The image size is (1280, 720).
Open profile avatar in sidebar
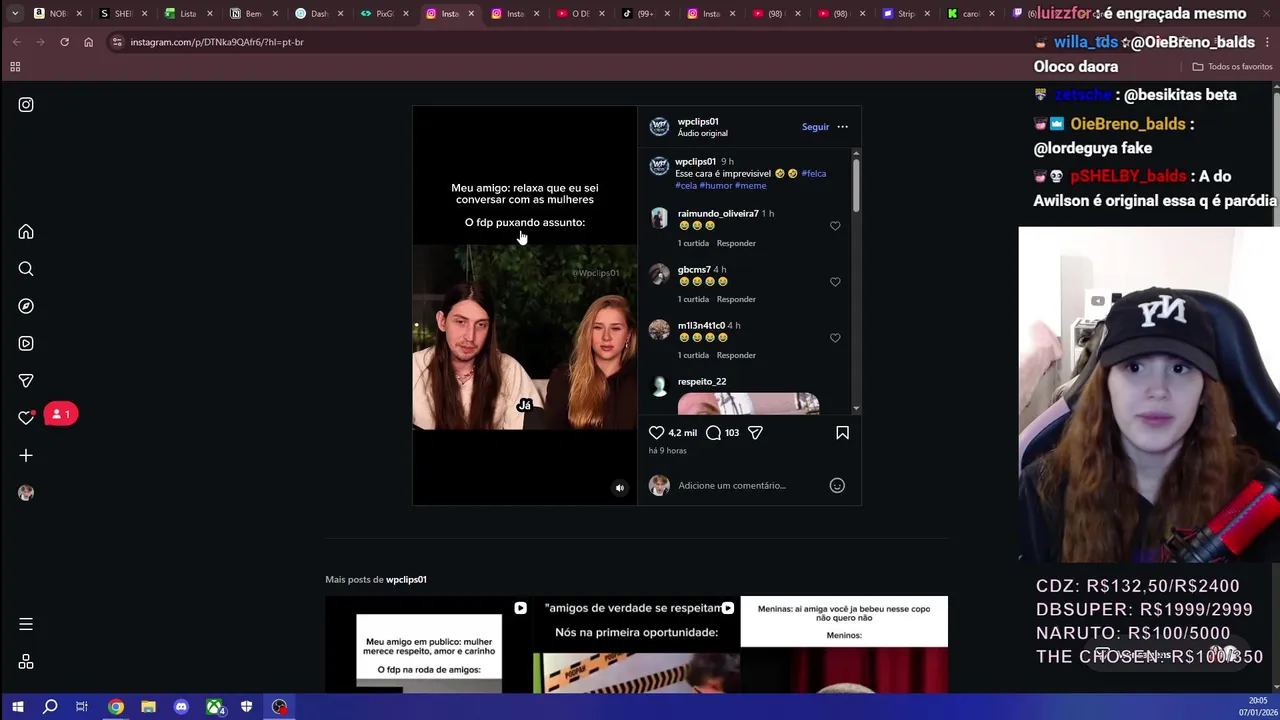[26, 493]
